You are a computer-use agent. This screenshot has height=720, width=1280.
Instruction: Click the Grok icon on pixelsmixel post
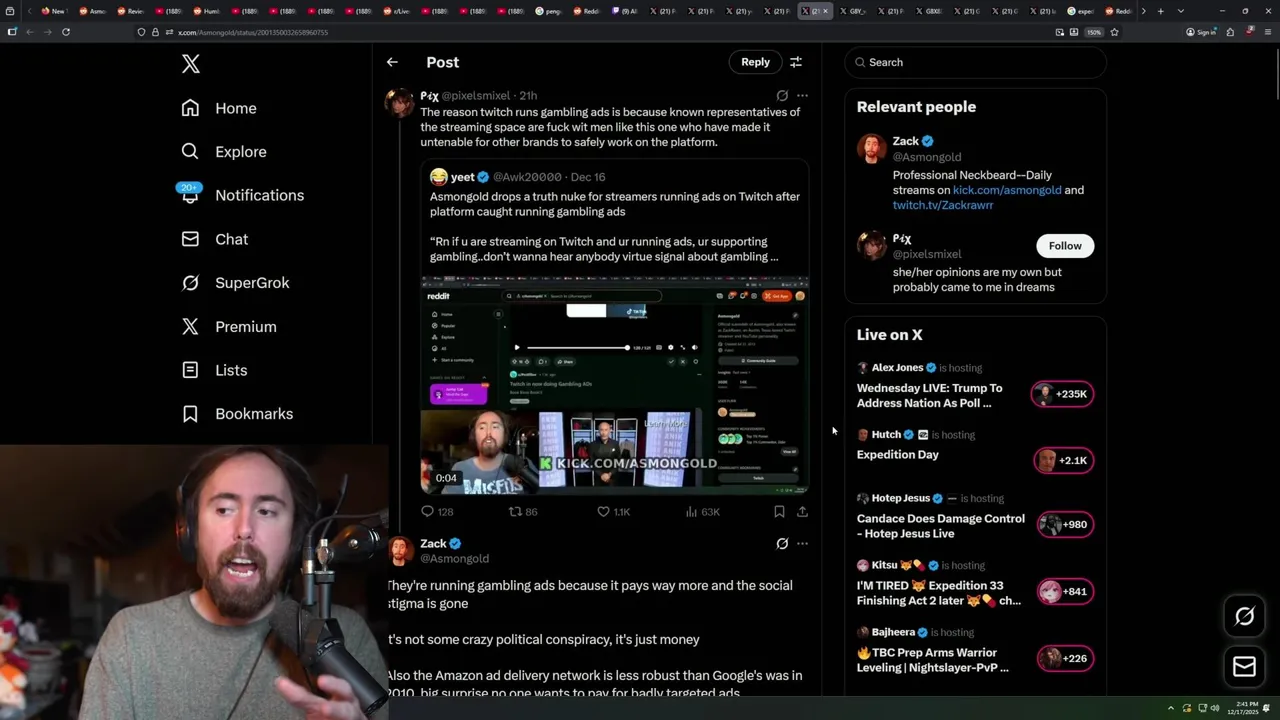point(782,96)
